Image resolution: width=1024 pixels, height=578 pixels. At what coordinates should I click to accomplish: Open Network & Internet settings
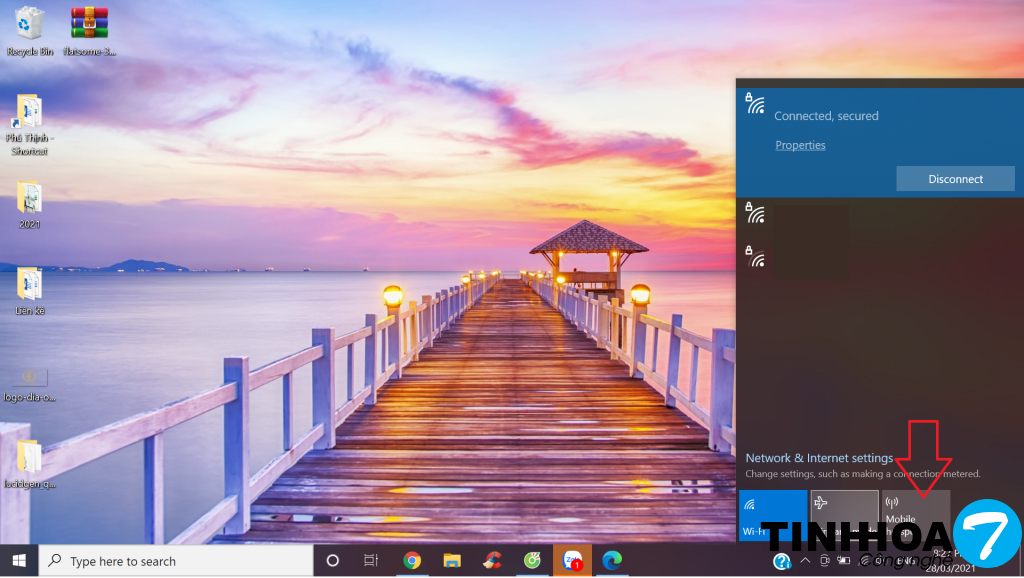coord(819,458)
